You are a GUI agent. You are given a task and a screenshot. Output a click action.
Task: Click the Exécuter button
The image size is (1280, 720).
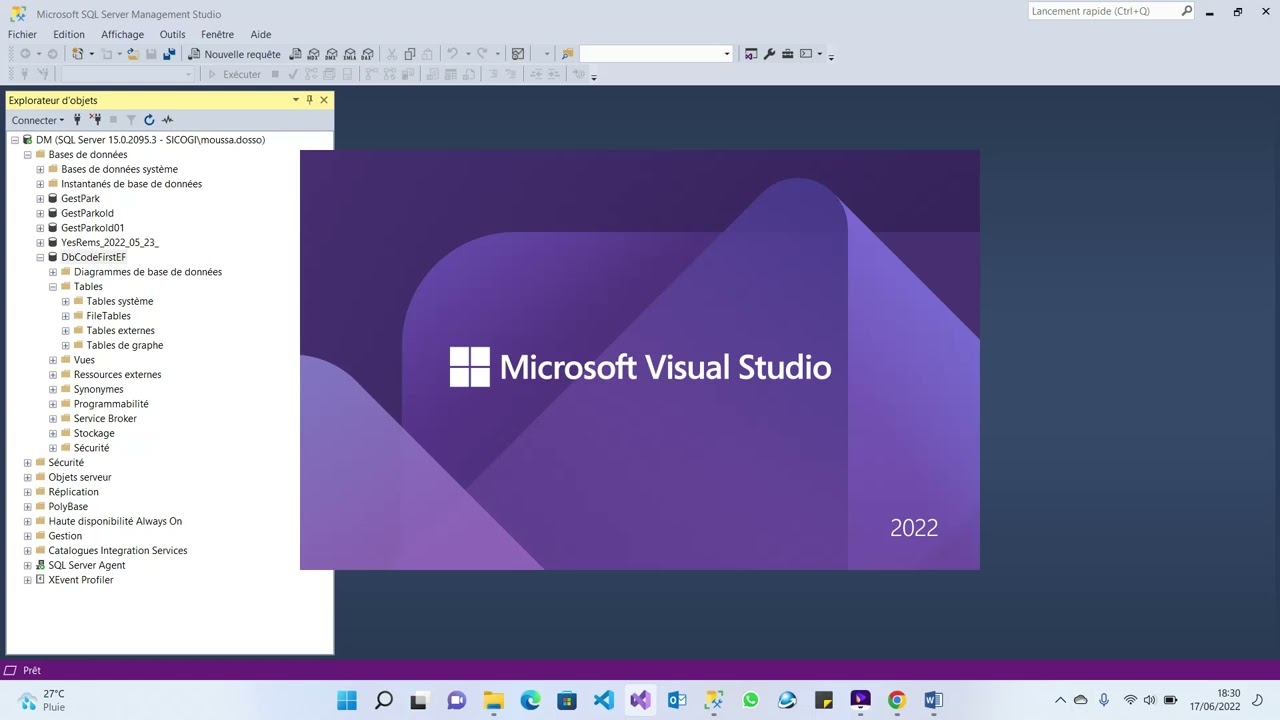tap(234, 74)
